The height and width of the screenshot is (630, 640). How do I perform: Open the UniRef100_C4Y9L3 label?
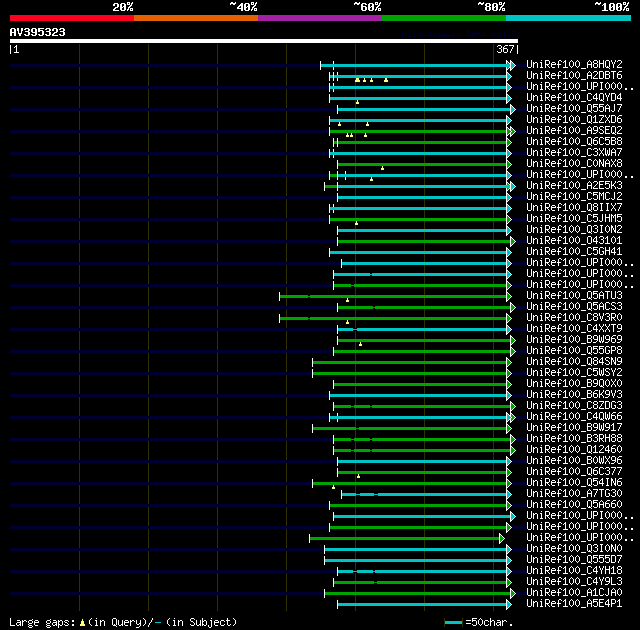[574, 582]
